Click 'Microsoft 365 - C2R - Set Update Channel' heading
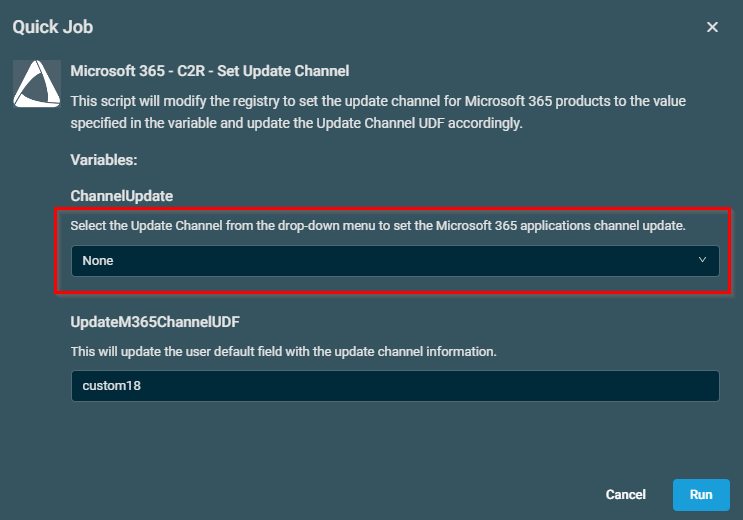 (x=209, y=71)
